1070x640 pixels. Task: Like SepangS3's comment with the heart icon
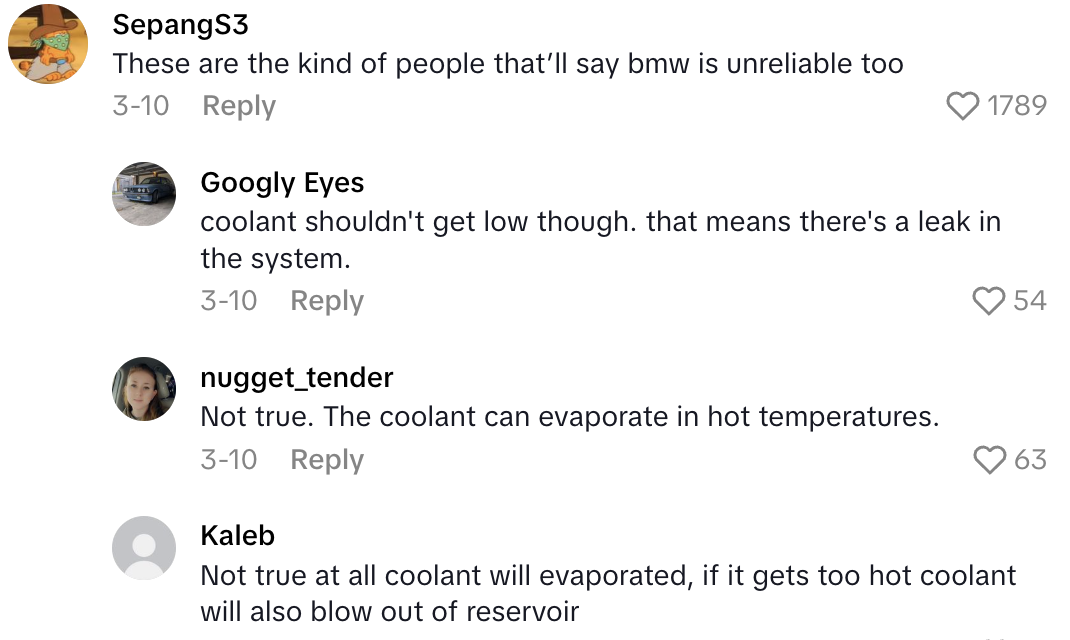962,106
